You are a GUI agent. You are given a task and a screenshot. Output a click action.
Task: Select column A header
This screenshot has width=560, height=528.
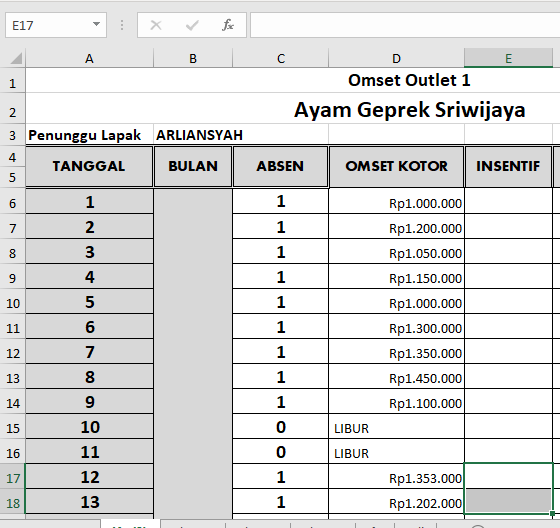89,59
